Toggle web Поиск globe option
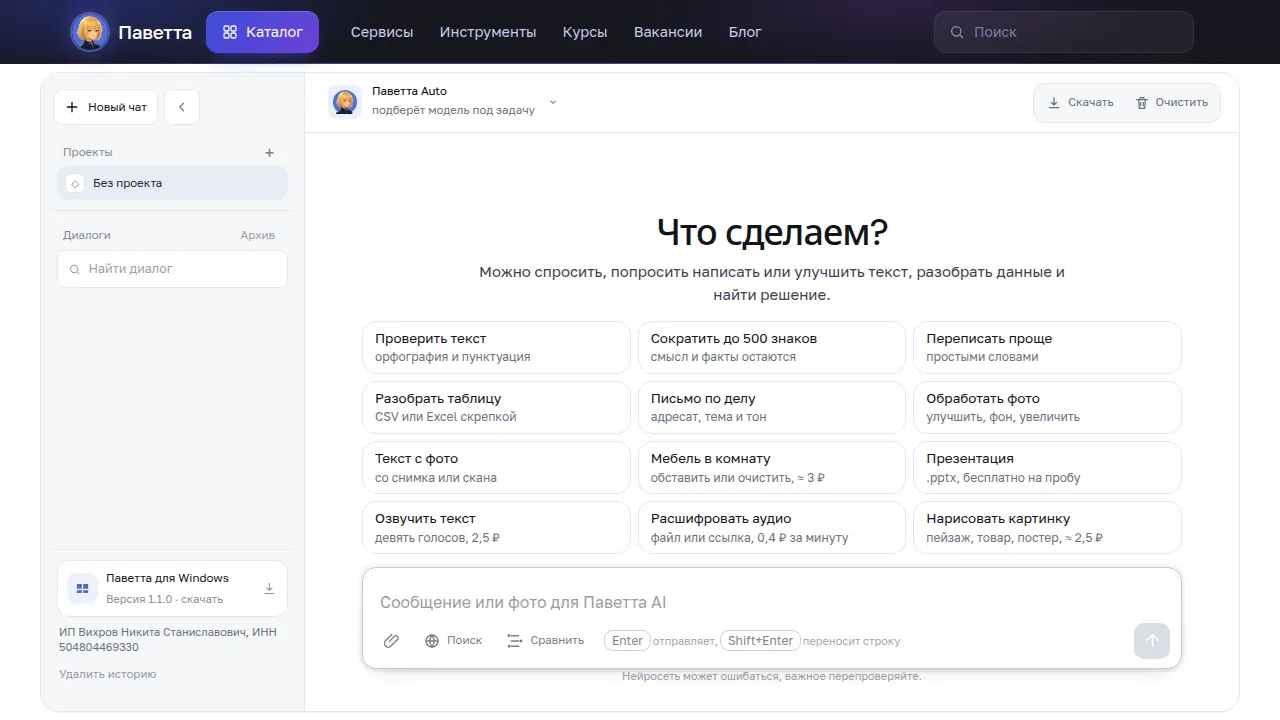The height and width of the screenshot is (720, 1280). [x=453, y=641]
